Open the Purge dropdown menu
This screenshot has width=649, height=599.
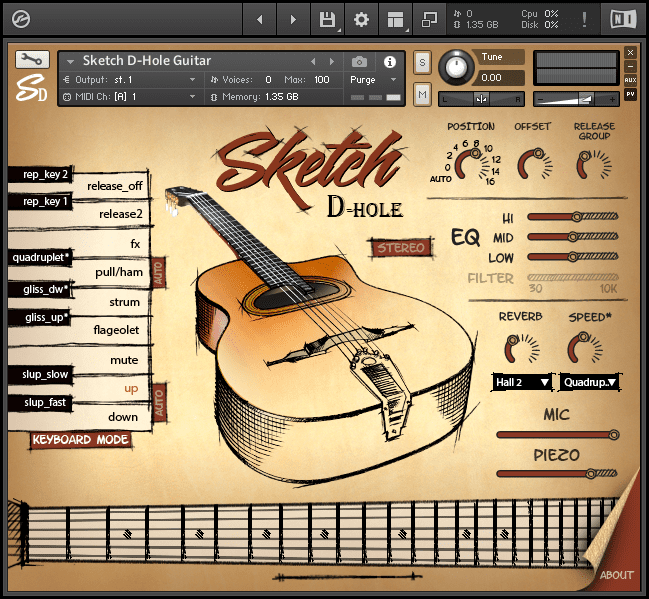tap(373, 79)
